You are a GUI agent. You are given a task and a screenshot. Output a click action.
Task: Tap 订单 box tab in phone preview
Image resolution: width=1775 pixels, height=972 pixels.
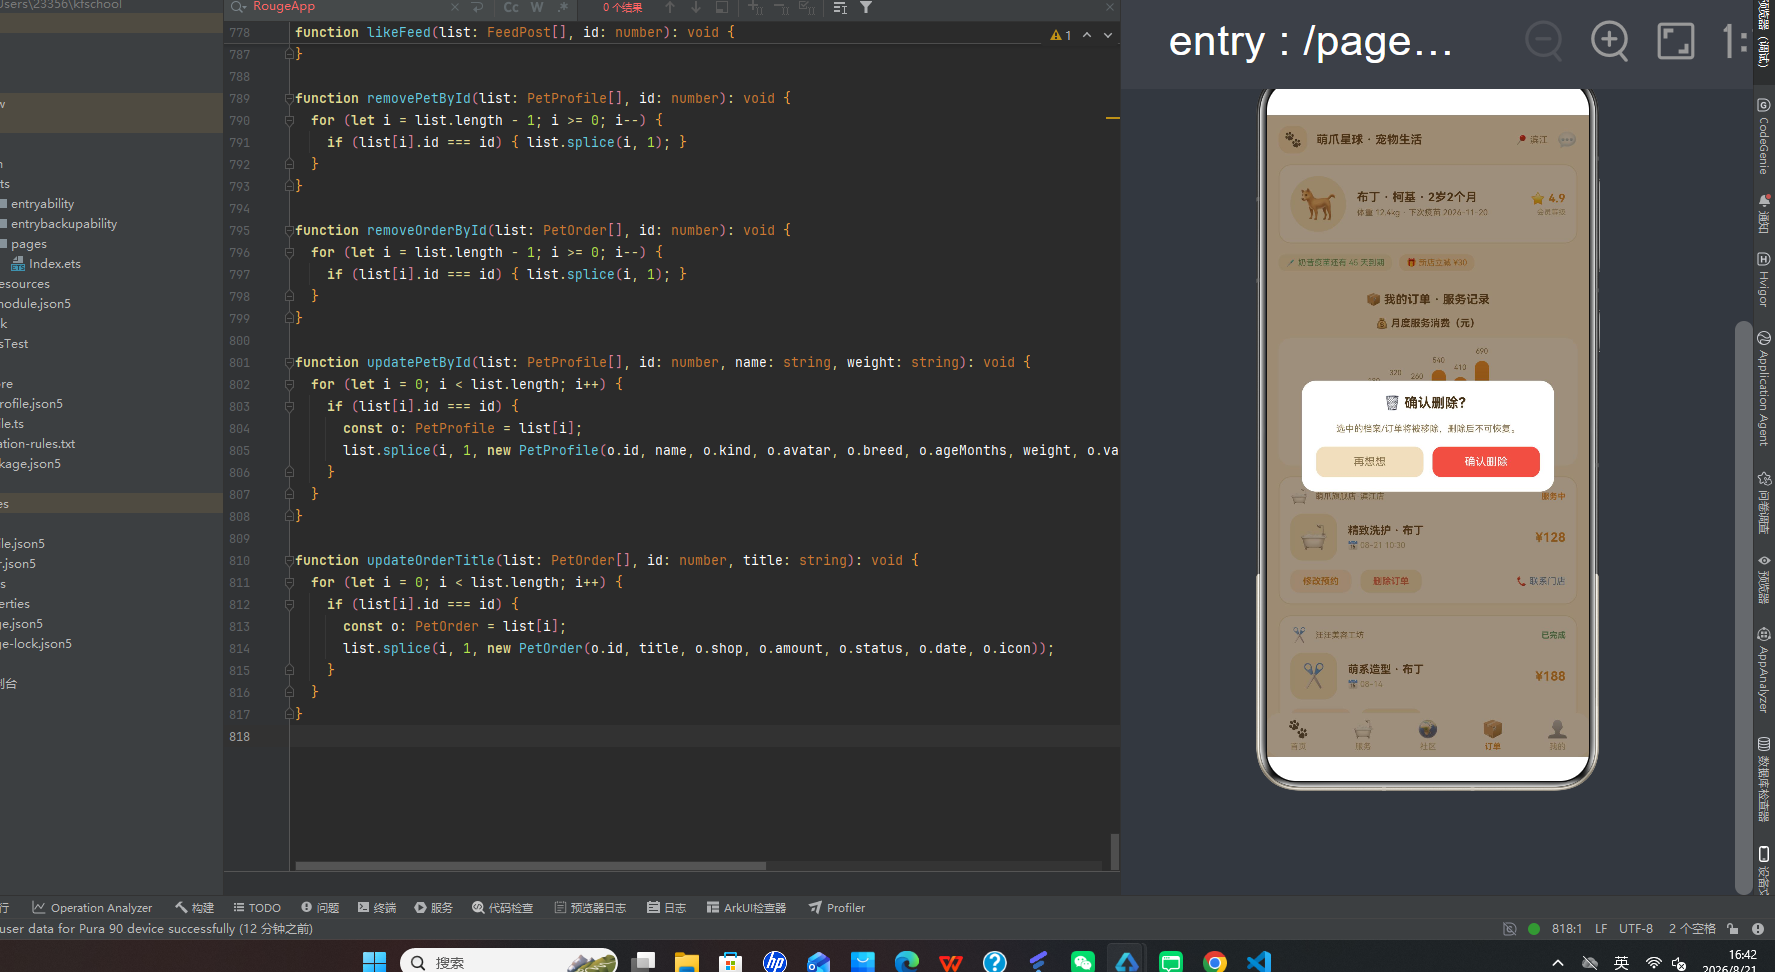click(x=1493, y=734)
